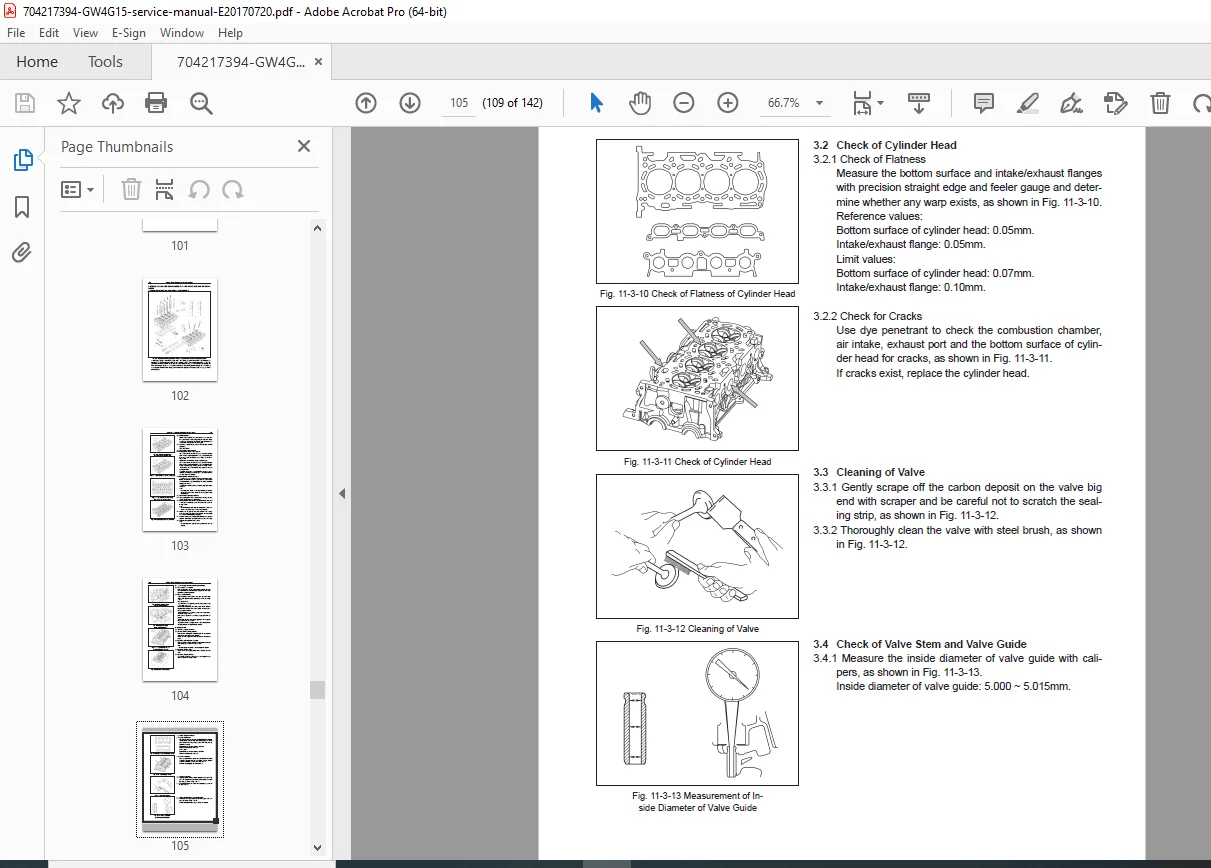The width and height of the screenshot is (1211, 868).
Task: Go to the next page arrow
Action: [410, 103]
